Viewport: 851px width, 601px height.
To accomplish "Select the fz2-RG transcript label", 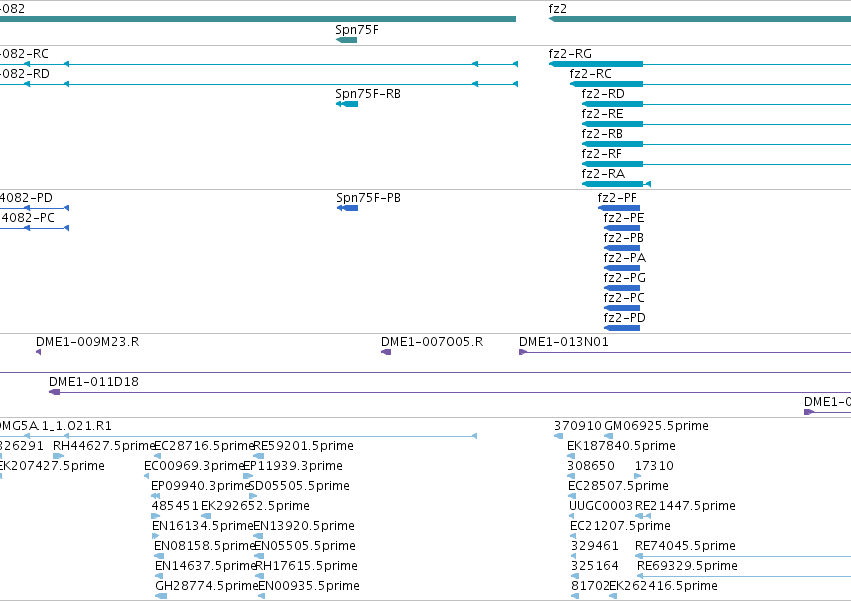I will (x=570, y=54).
